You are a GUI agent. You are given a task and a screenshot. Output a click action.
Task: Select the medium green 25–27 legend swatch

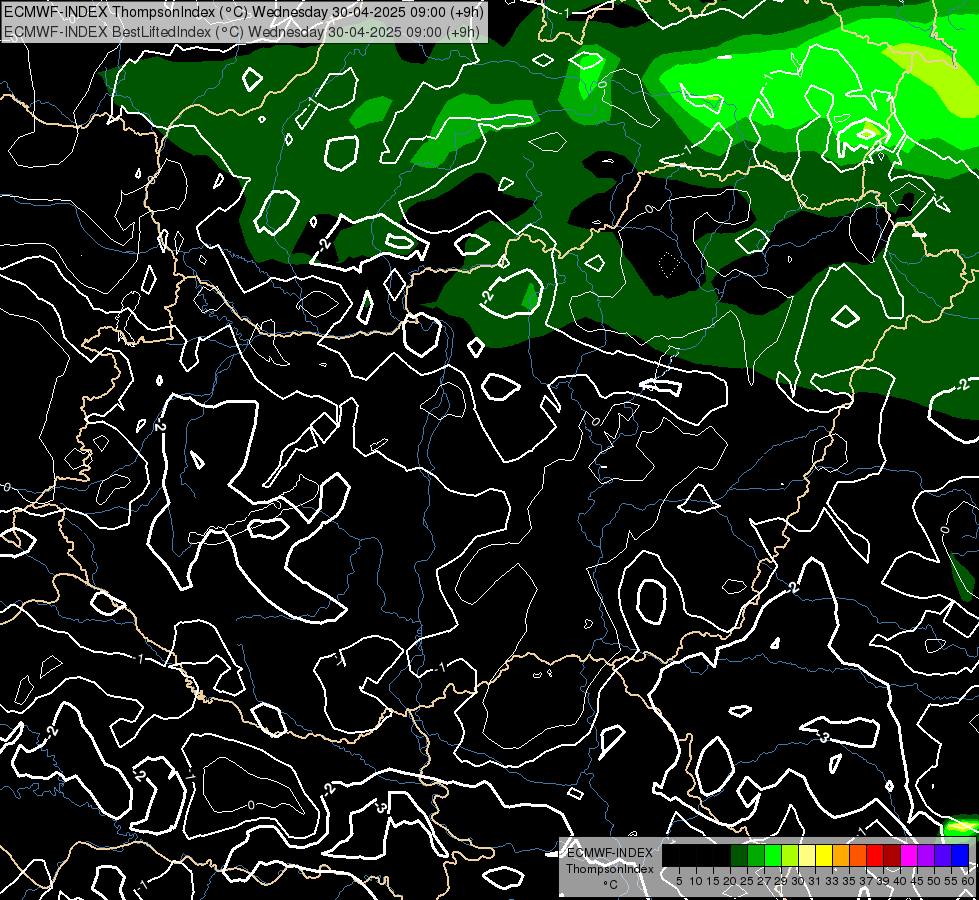coord(756,855)
